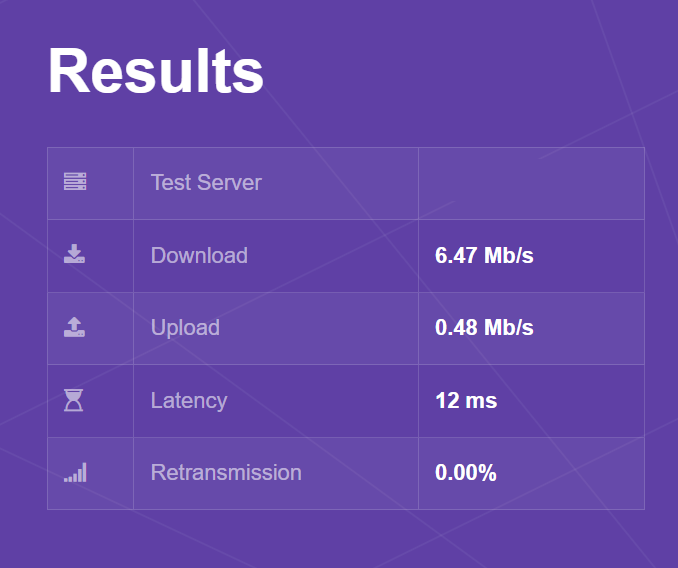The image size is (678, 568).
Task: Click the Download row icon cell
Action: click(x=90, y=256)
